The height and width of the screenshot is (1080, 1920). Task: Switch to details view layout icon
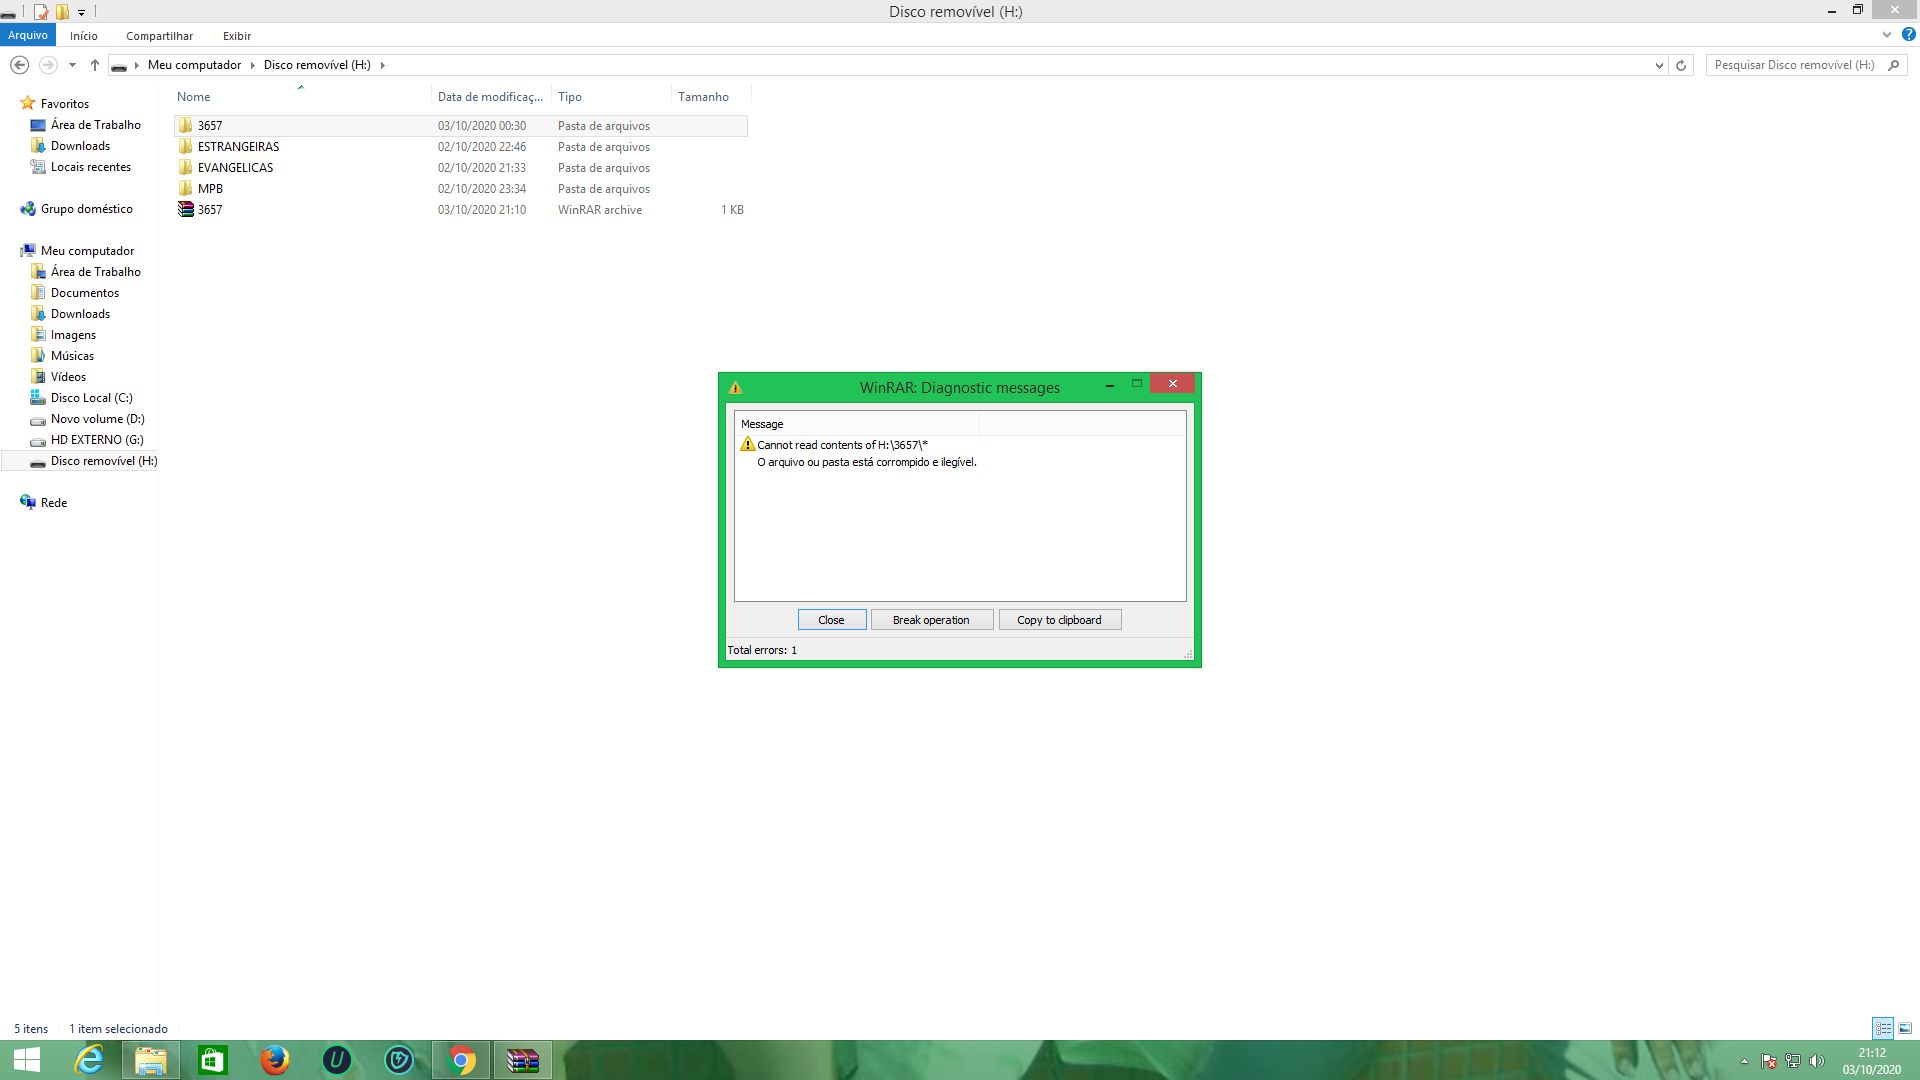click(1883, 1028)
